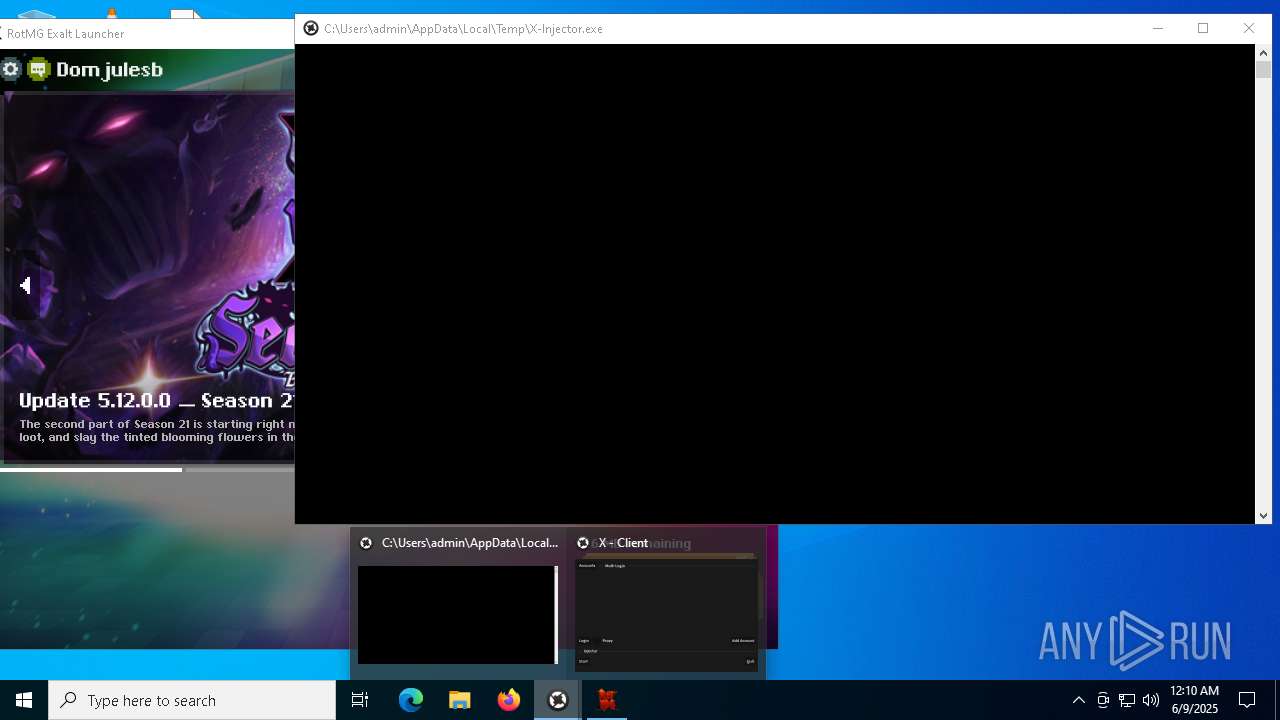This screenshot has width=1280, height=720.
Task: Close the X-Injector console window
Action: (1249, 29)
